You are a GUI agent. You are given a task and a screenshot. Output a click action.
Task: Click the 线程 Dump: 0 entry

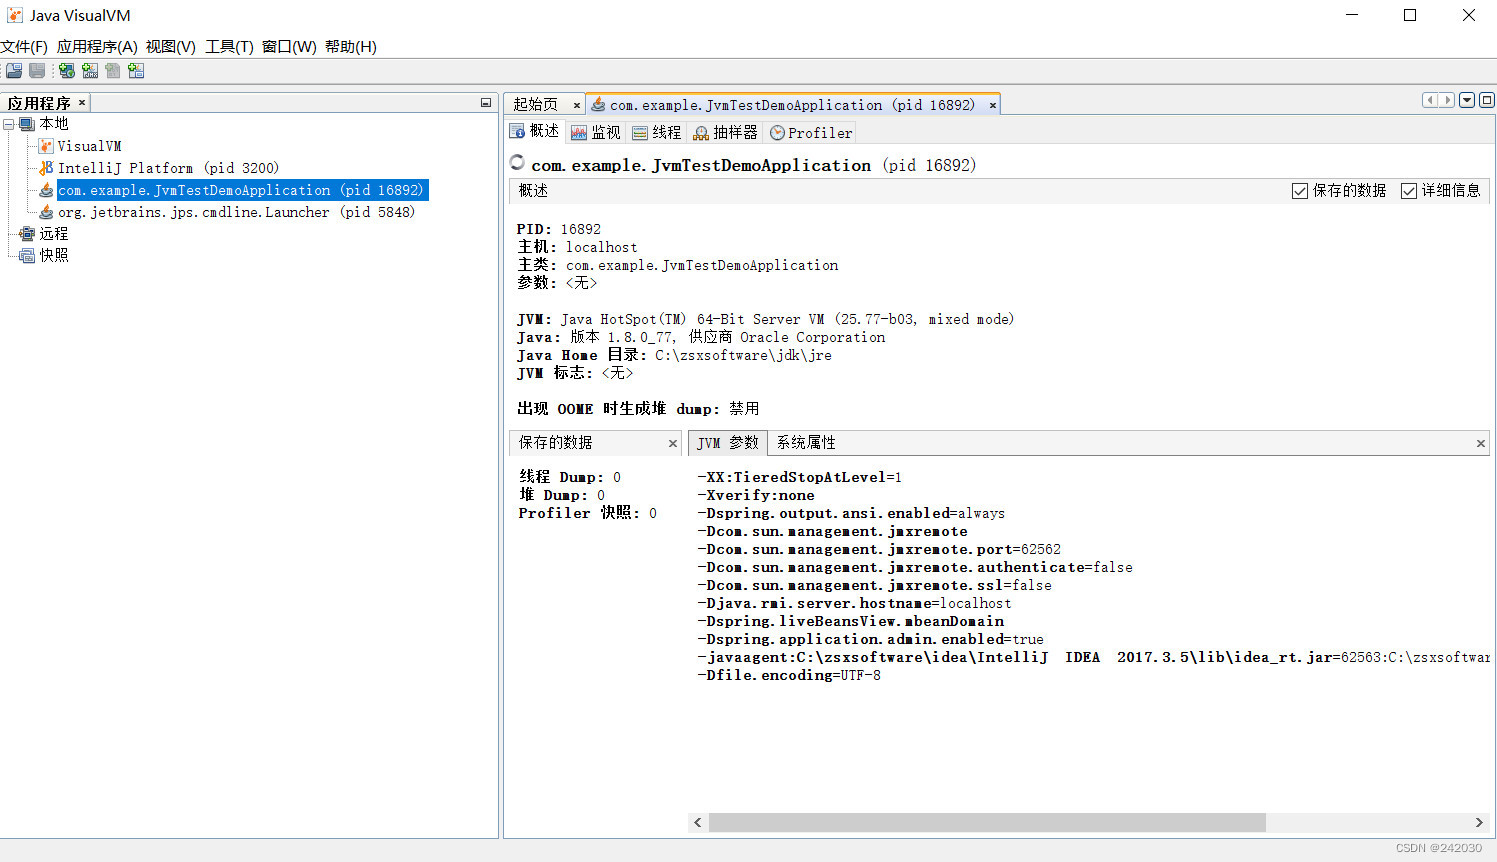570,477
